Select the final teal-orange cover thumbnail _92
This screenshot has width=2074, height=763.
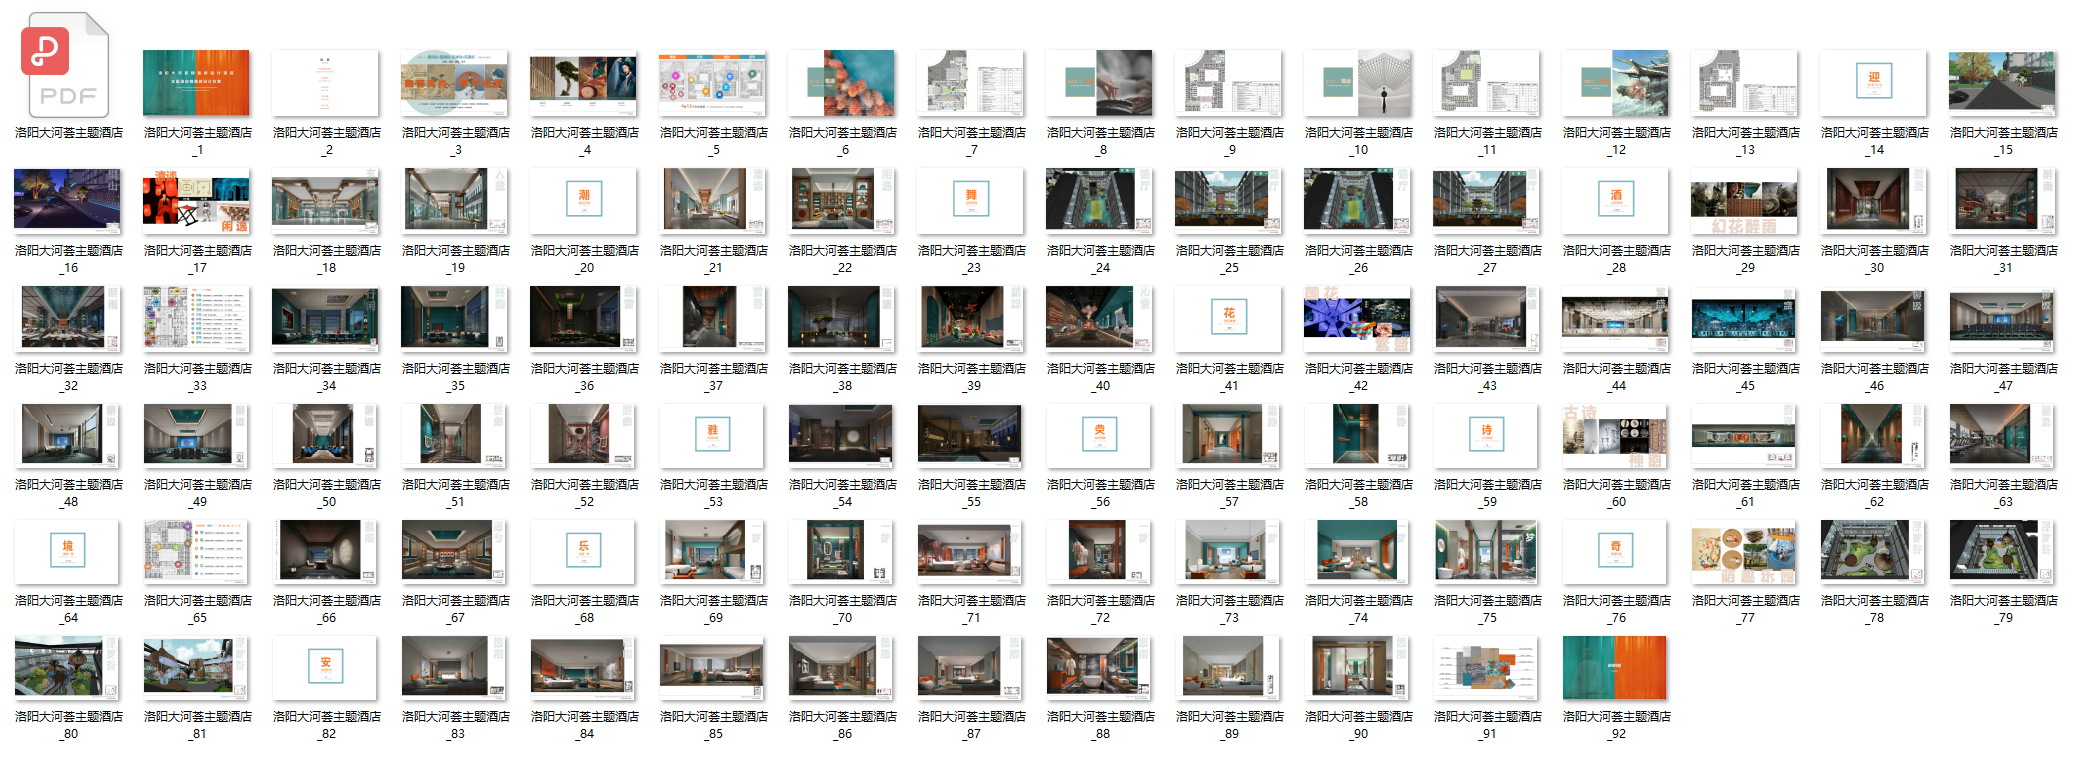click(1614, 667)
